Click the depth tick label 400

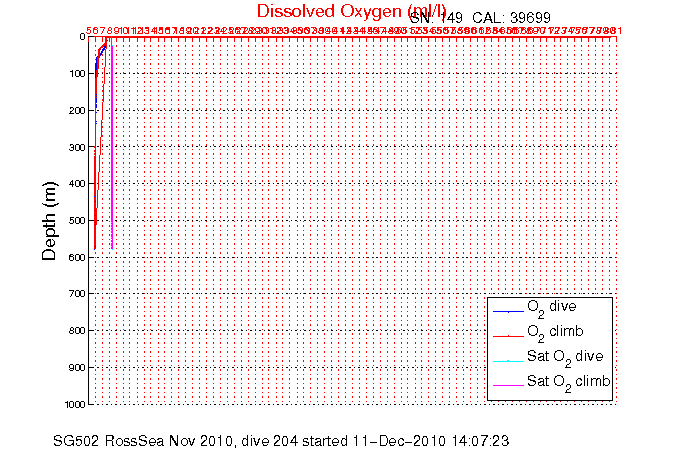[x=77, y=184]
